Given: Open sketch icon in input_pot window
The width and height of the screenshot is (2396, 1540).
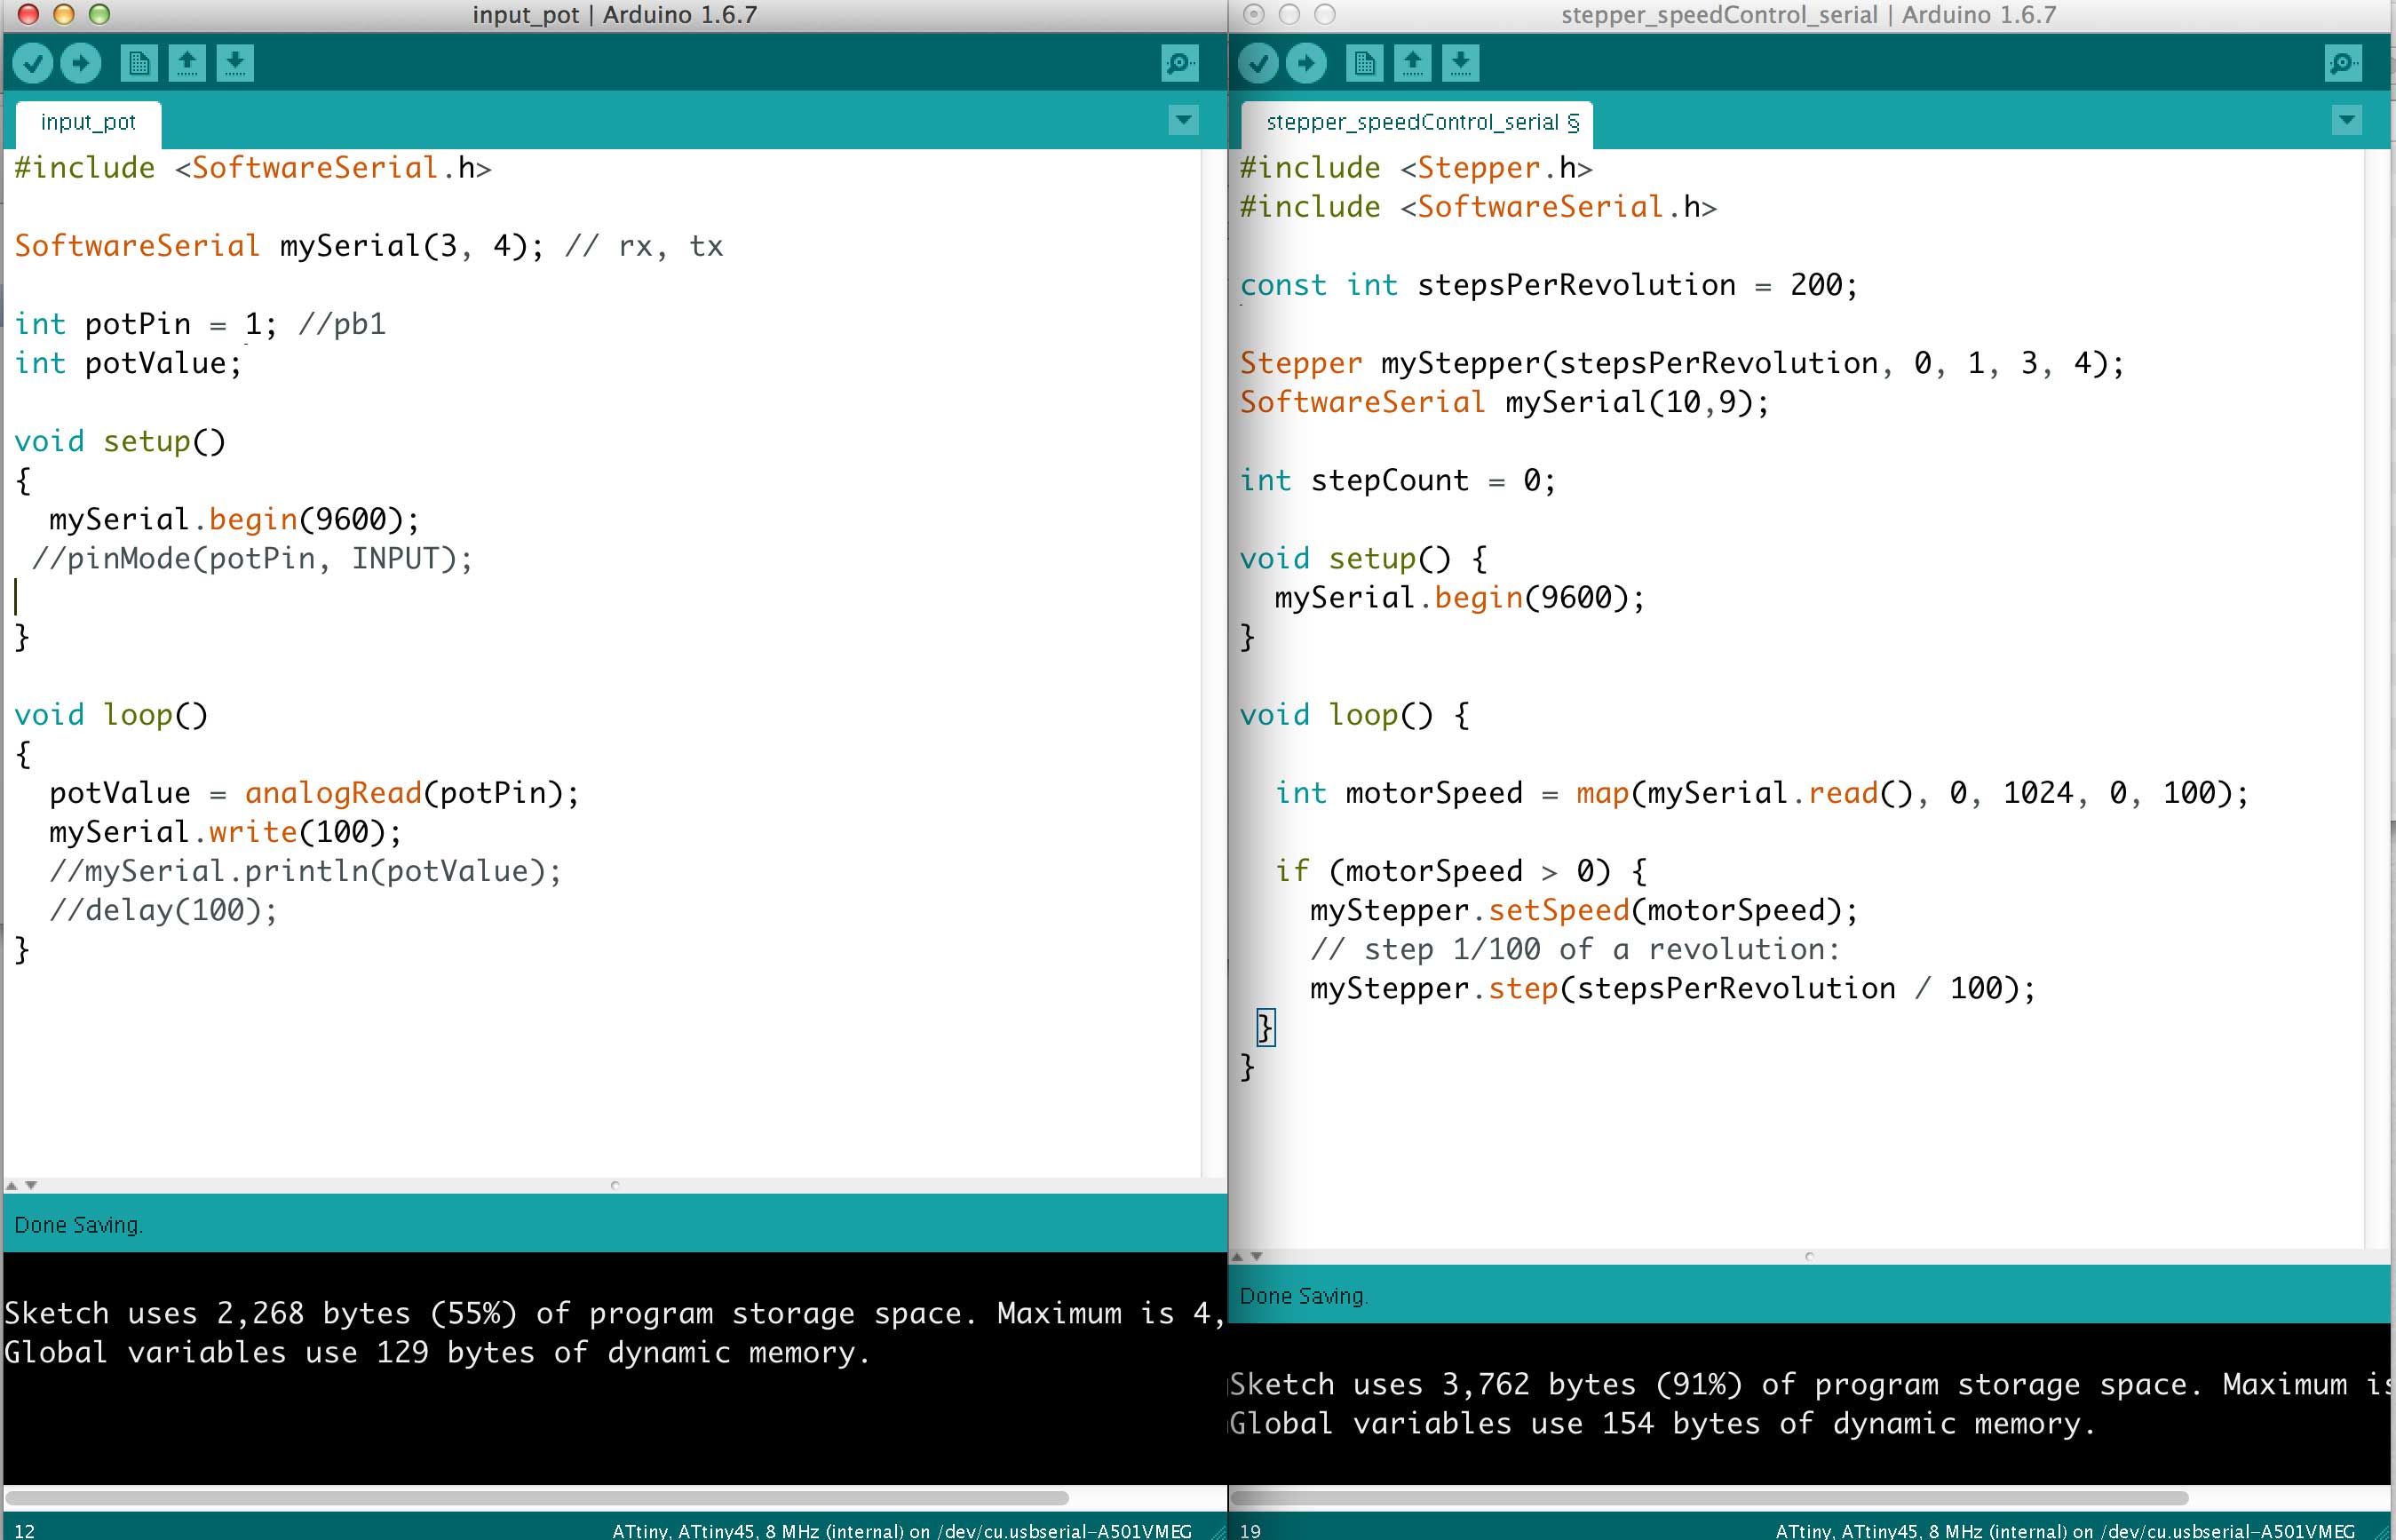Looking at the screenshot, I should click(x=187, y=64).
